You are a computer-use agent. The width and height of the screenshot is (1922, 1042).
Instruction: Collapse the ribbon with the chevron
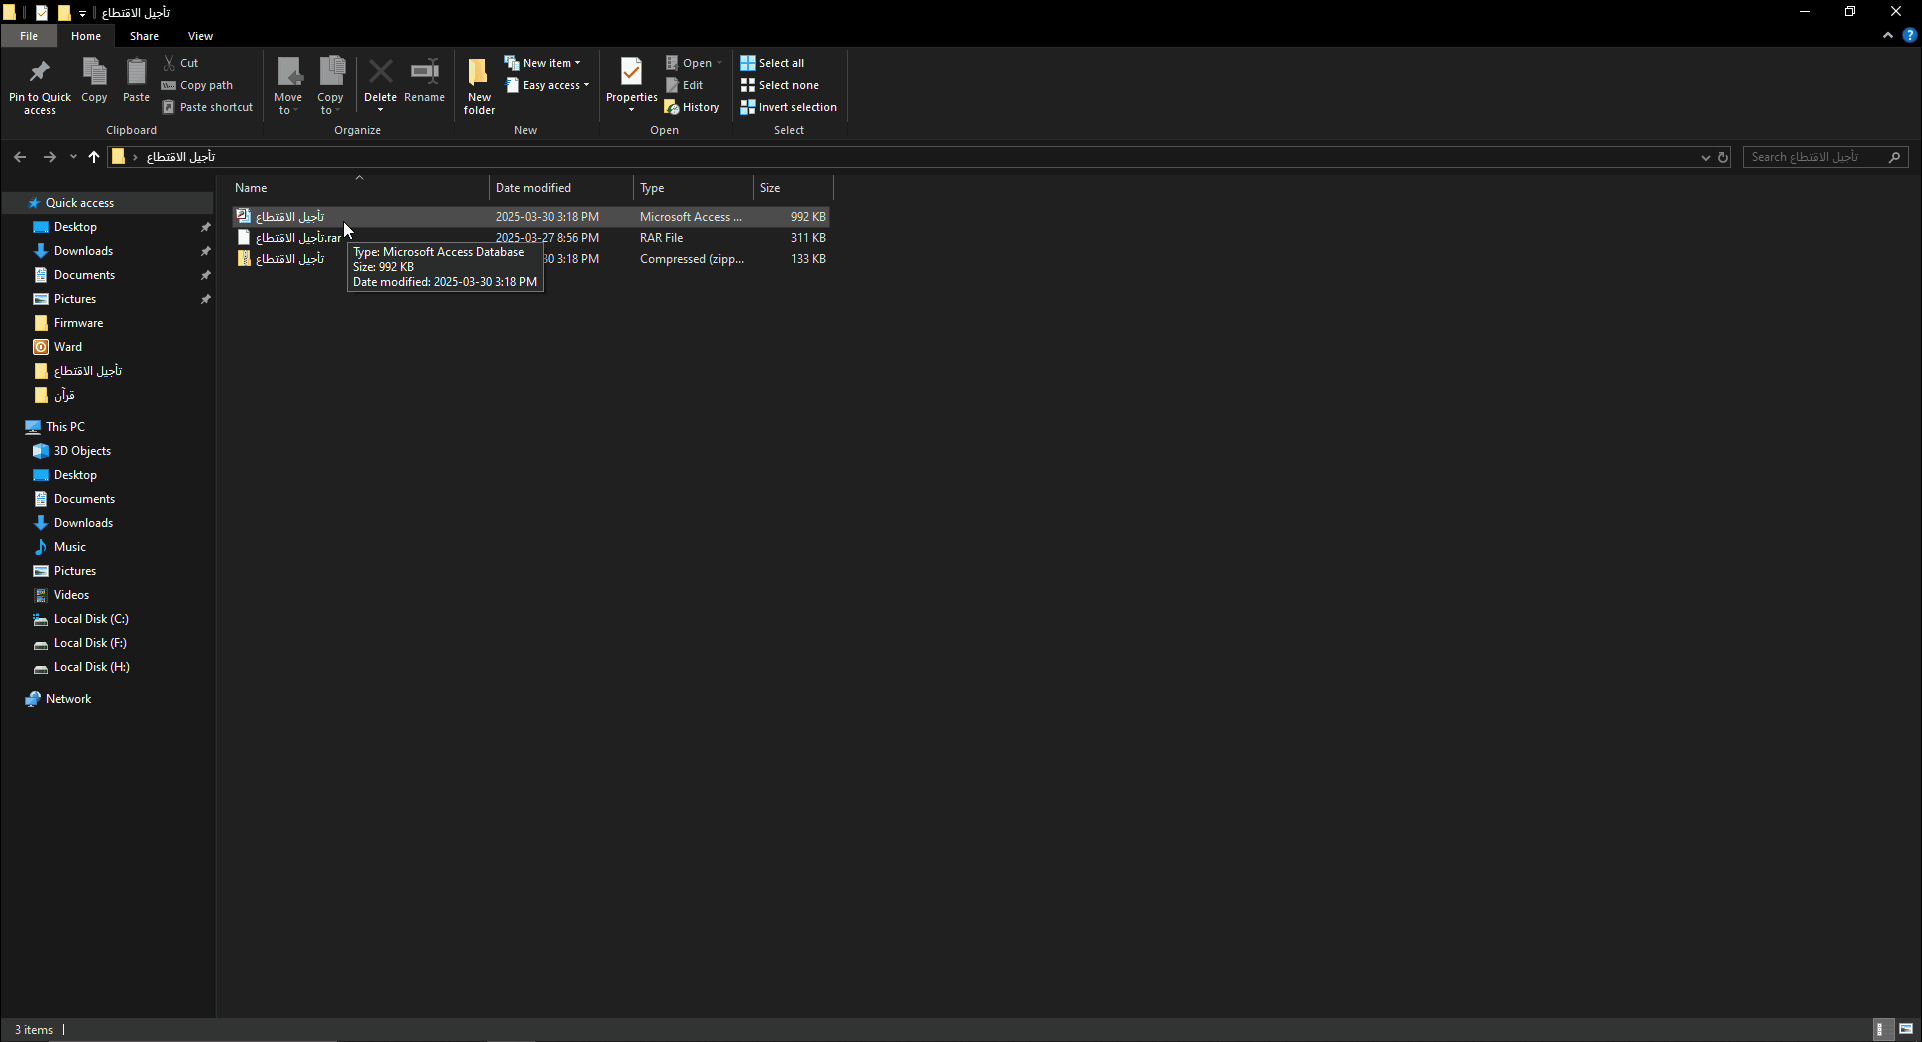(x=1888, y=35)
